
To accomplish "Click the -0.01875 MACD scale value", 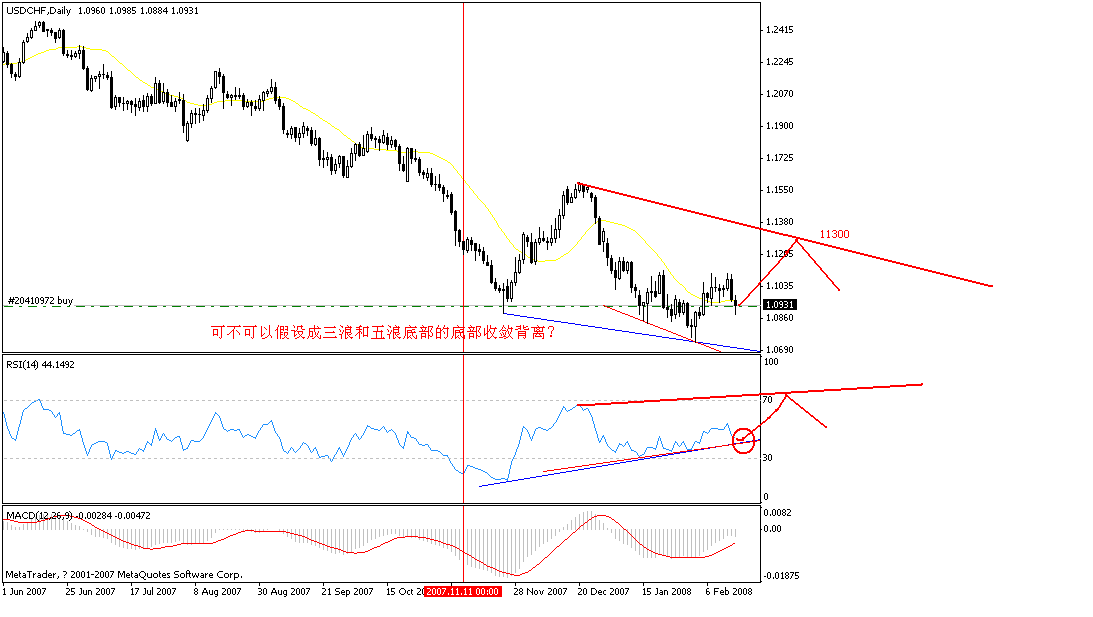I will click(781, 576).
